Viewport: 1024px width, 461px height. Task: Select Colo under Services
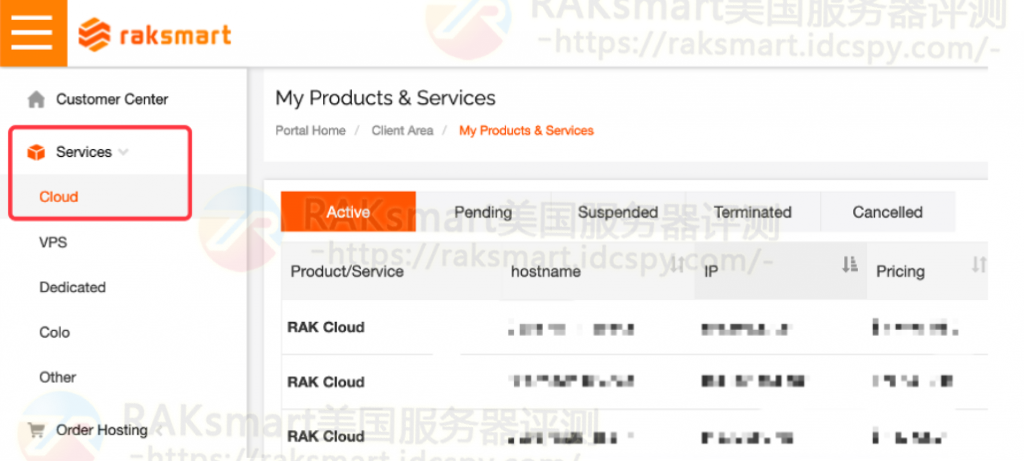coord(54,332)
